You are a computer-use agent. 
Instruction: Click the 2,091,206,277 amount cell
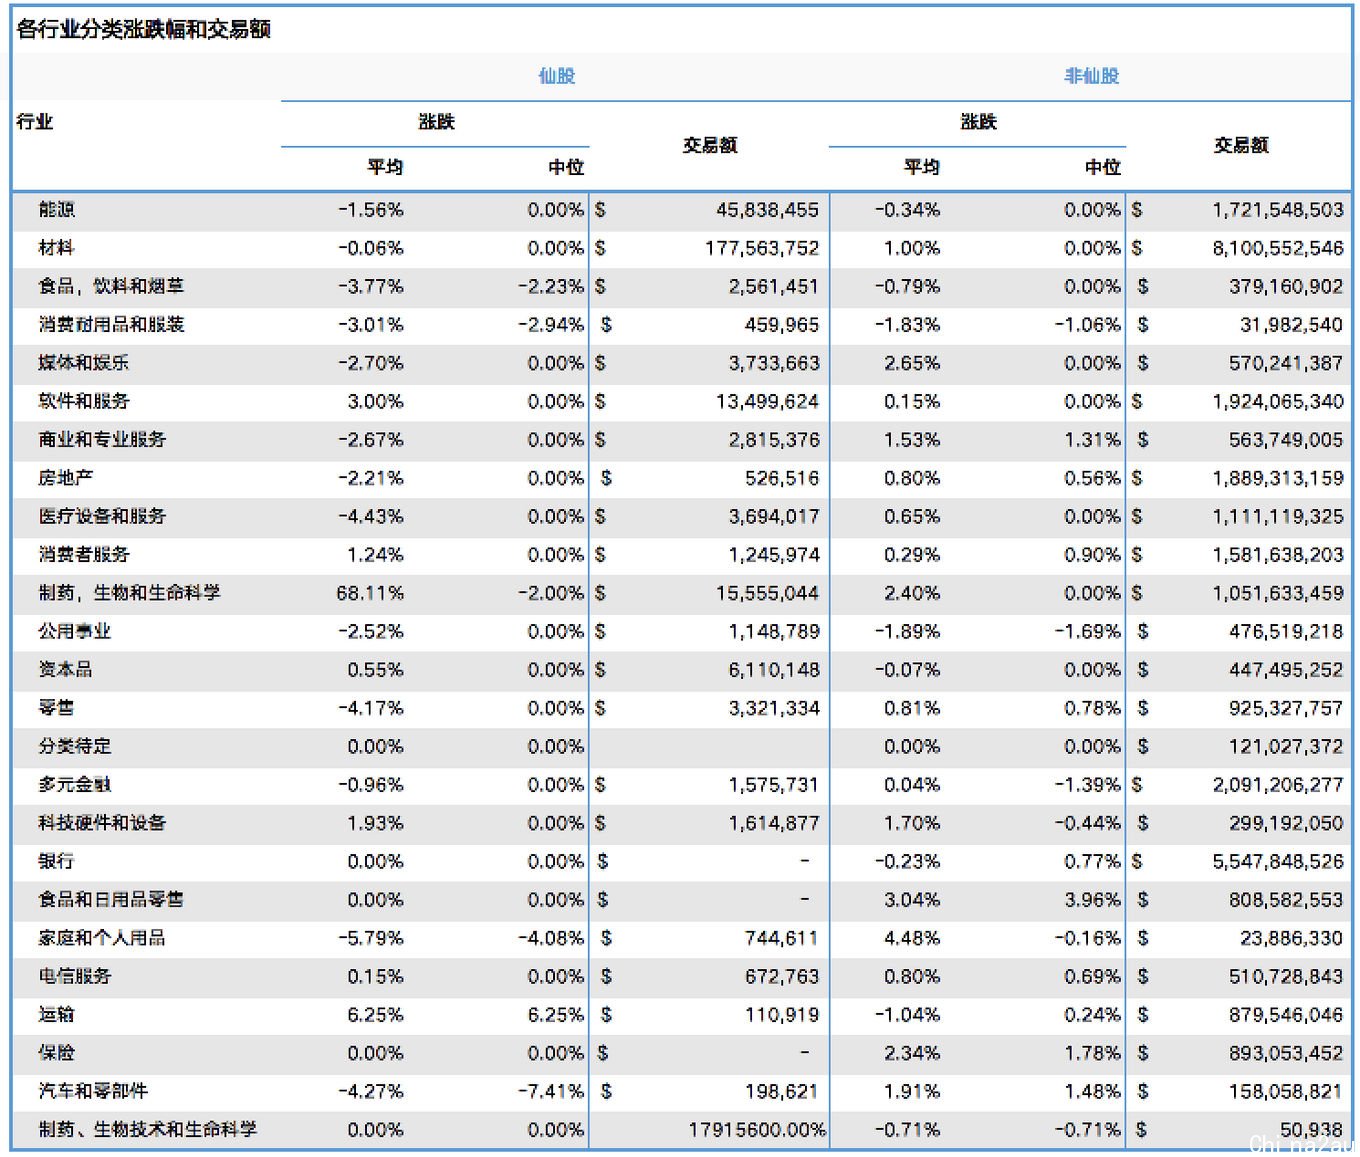pos(1278,785)
